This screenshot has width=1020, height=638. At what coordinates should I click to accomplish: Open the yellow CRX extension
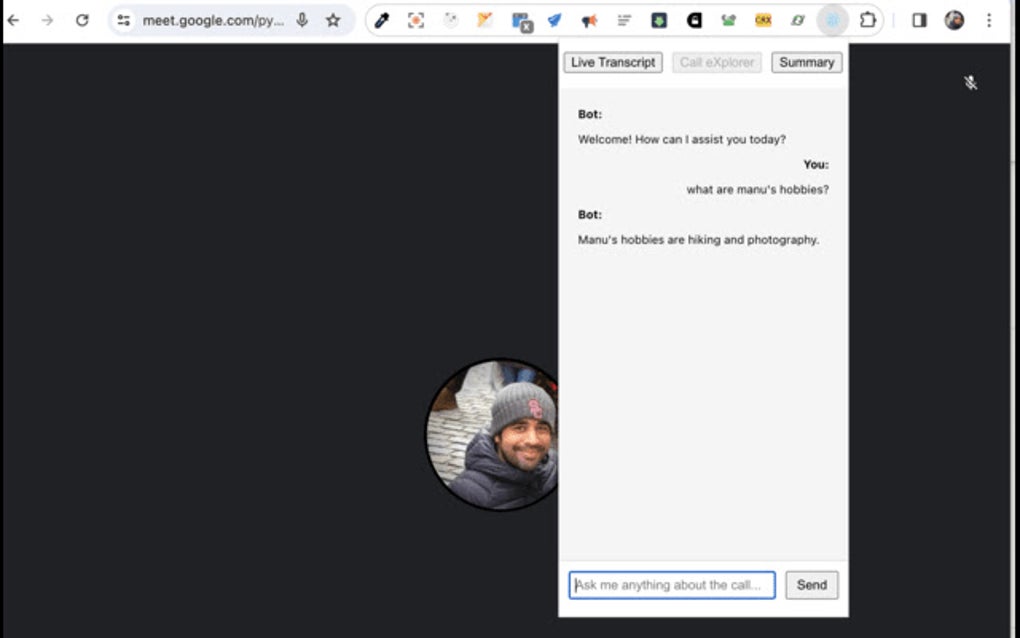point(763,20)
